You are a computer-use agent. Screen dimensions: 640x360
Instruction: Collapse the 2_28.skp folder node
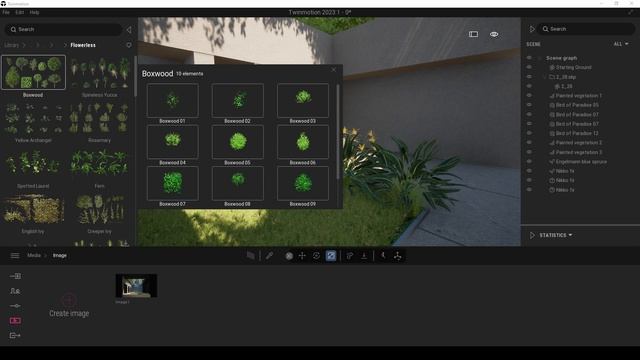[x=544, y=77]
